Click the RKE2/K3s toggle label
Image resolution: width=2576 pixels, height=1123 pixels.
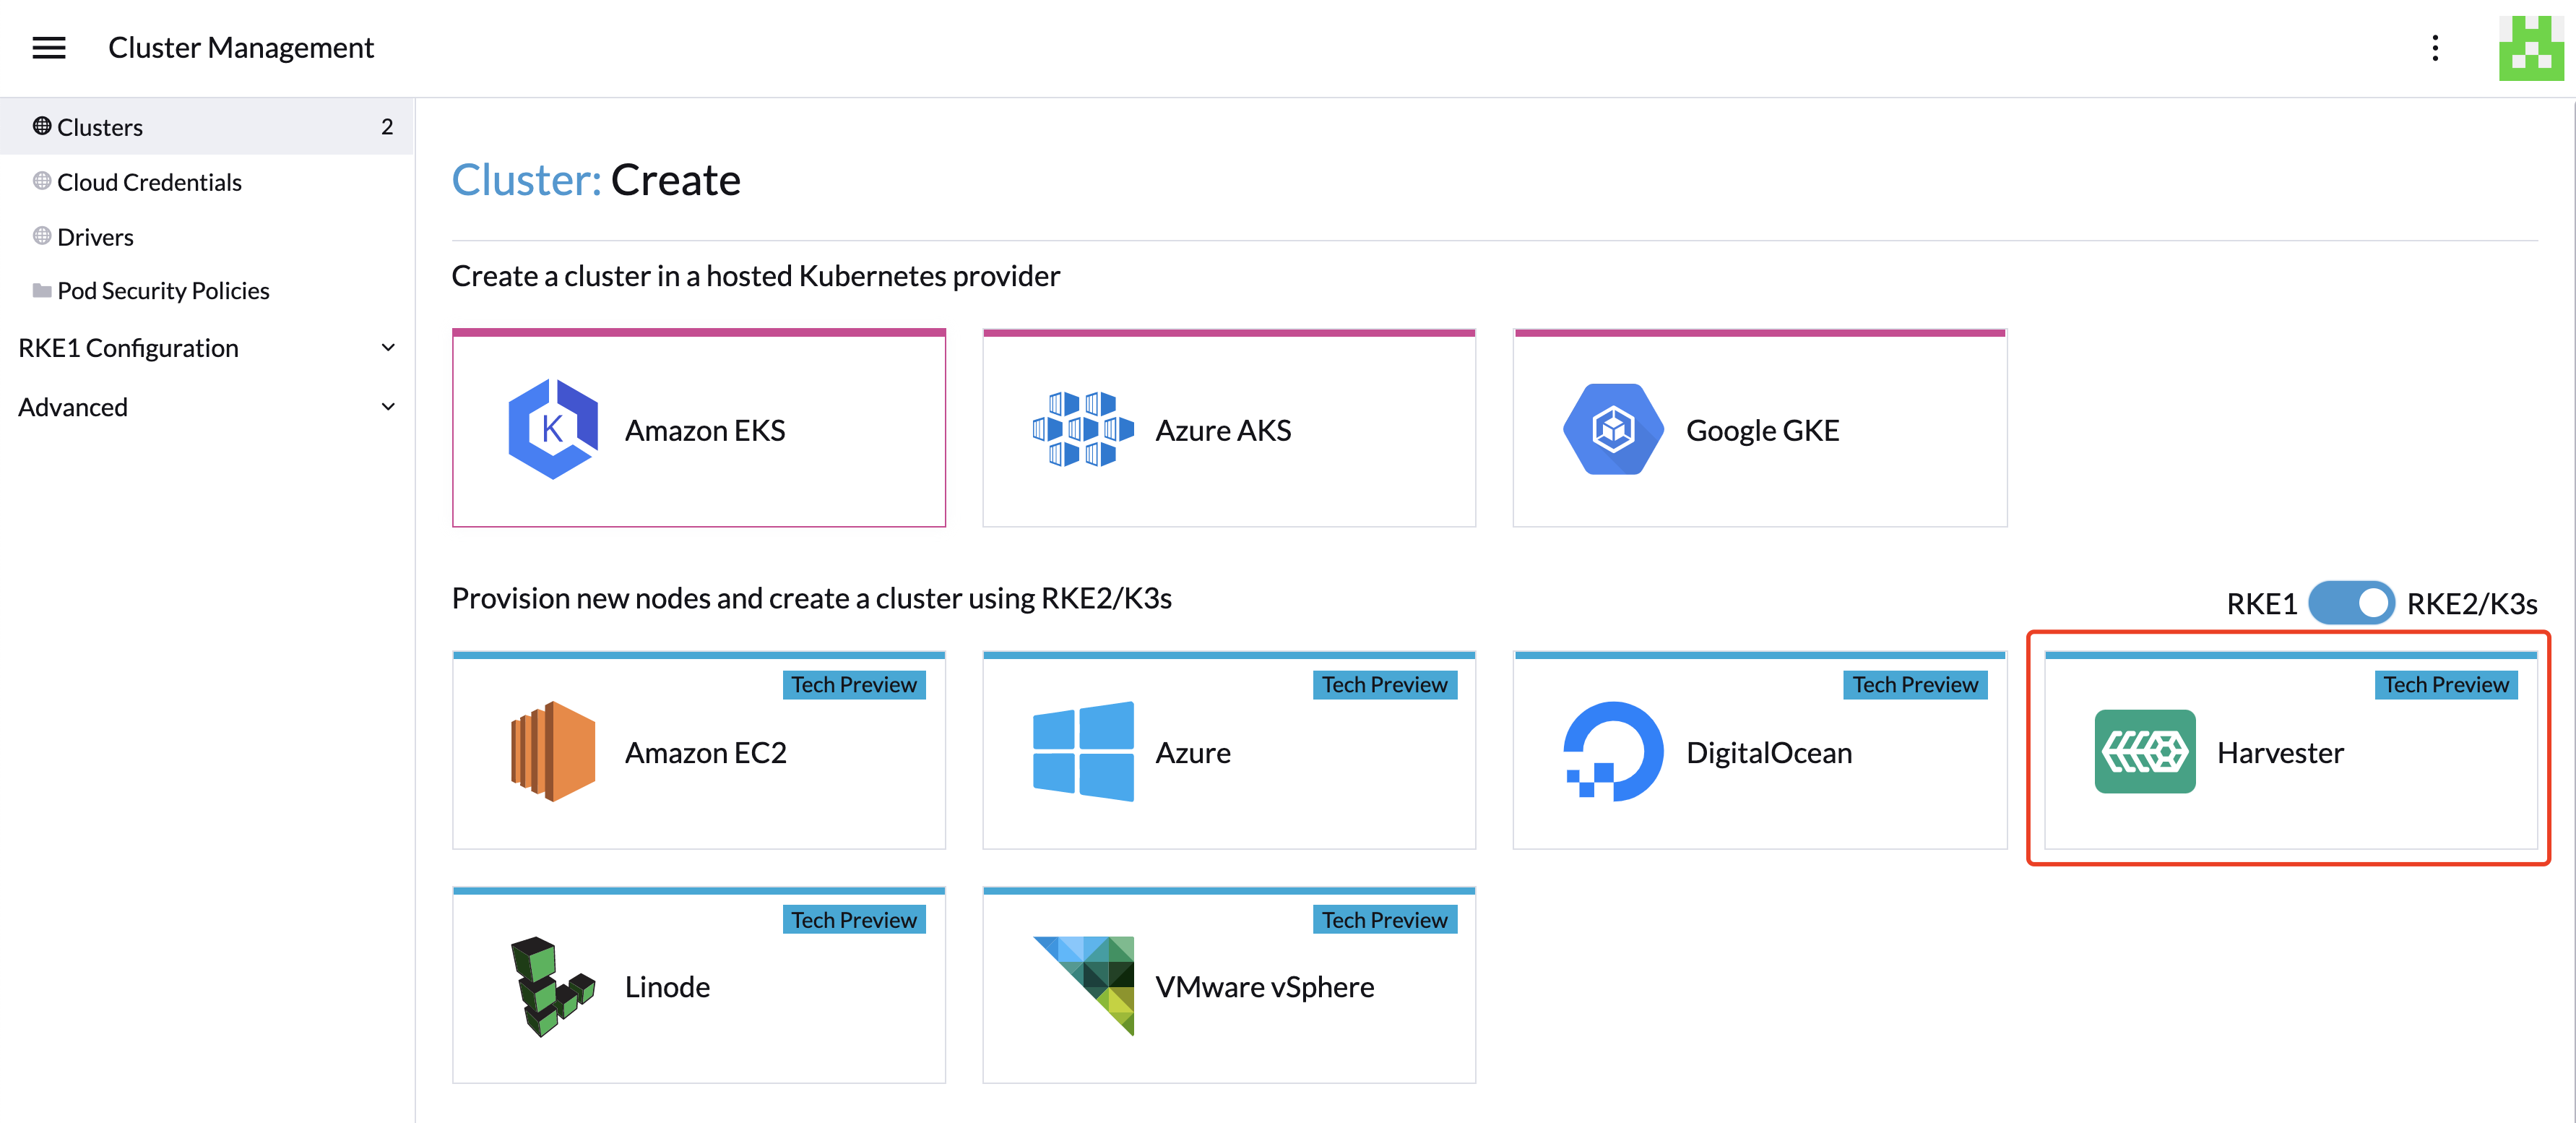[x=2471, y=604]
